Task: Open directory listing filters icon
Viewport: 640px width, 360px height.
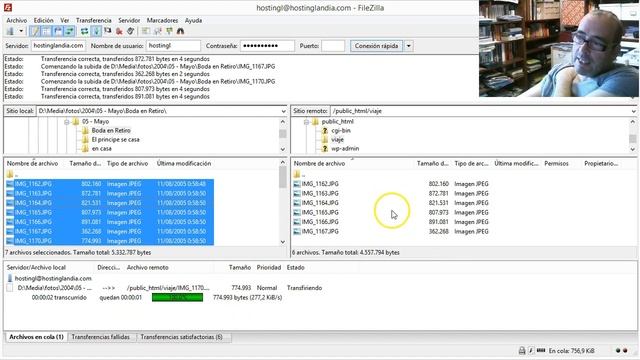Action: coord(146,31)
